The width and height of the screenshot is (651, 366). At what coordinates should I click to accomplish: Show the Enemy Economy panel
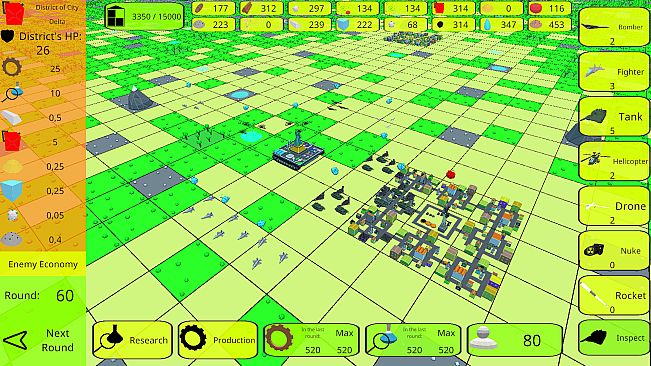click(43, 264)
